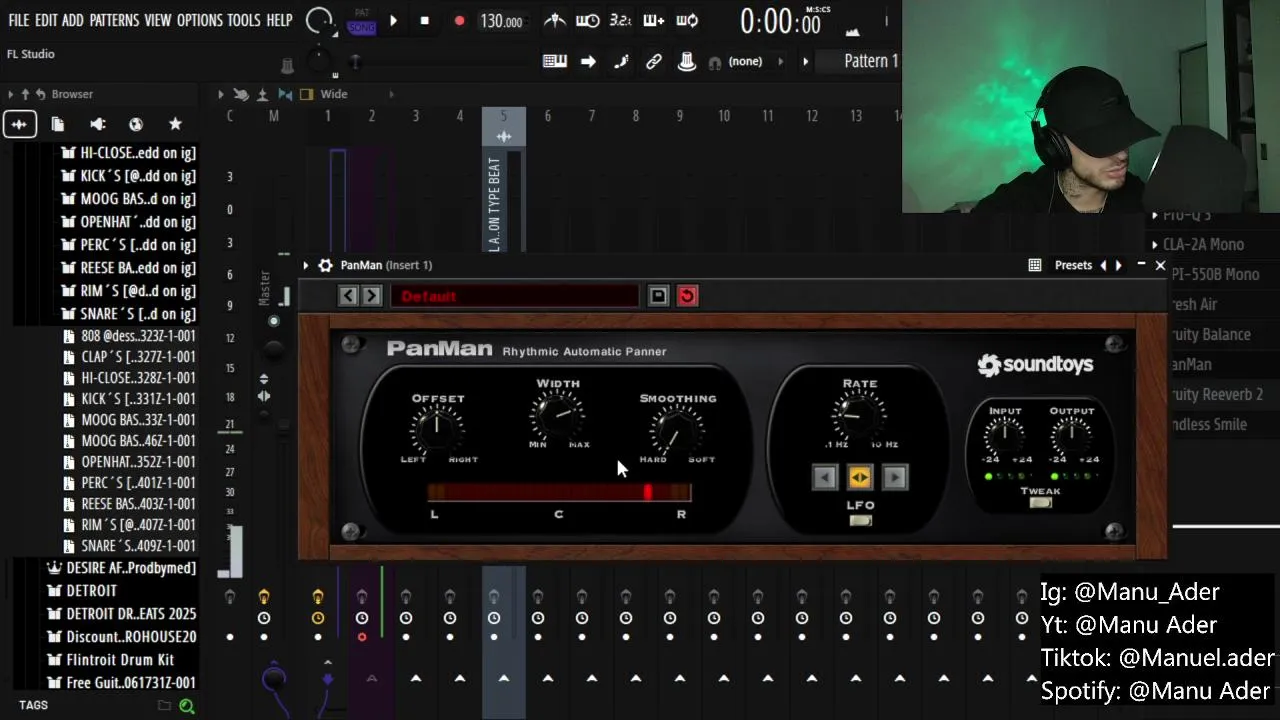Toggle the overdub/blend recording icon
This screenshot has height=720, width=1280.
[x=653, y=20]
